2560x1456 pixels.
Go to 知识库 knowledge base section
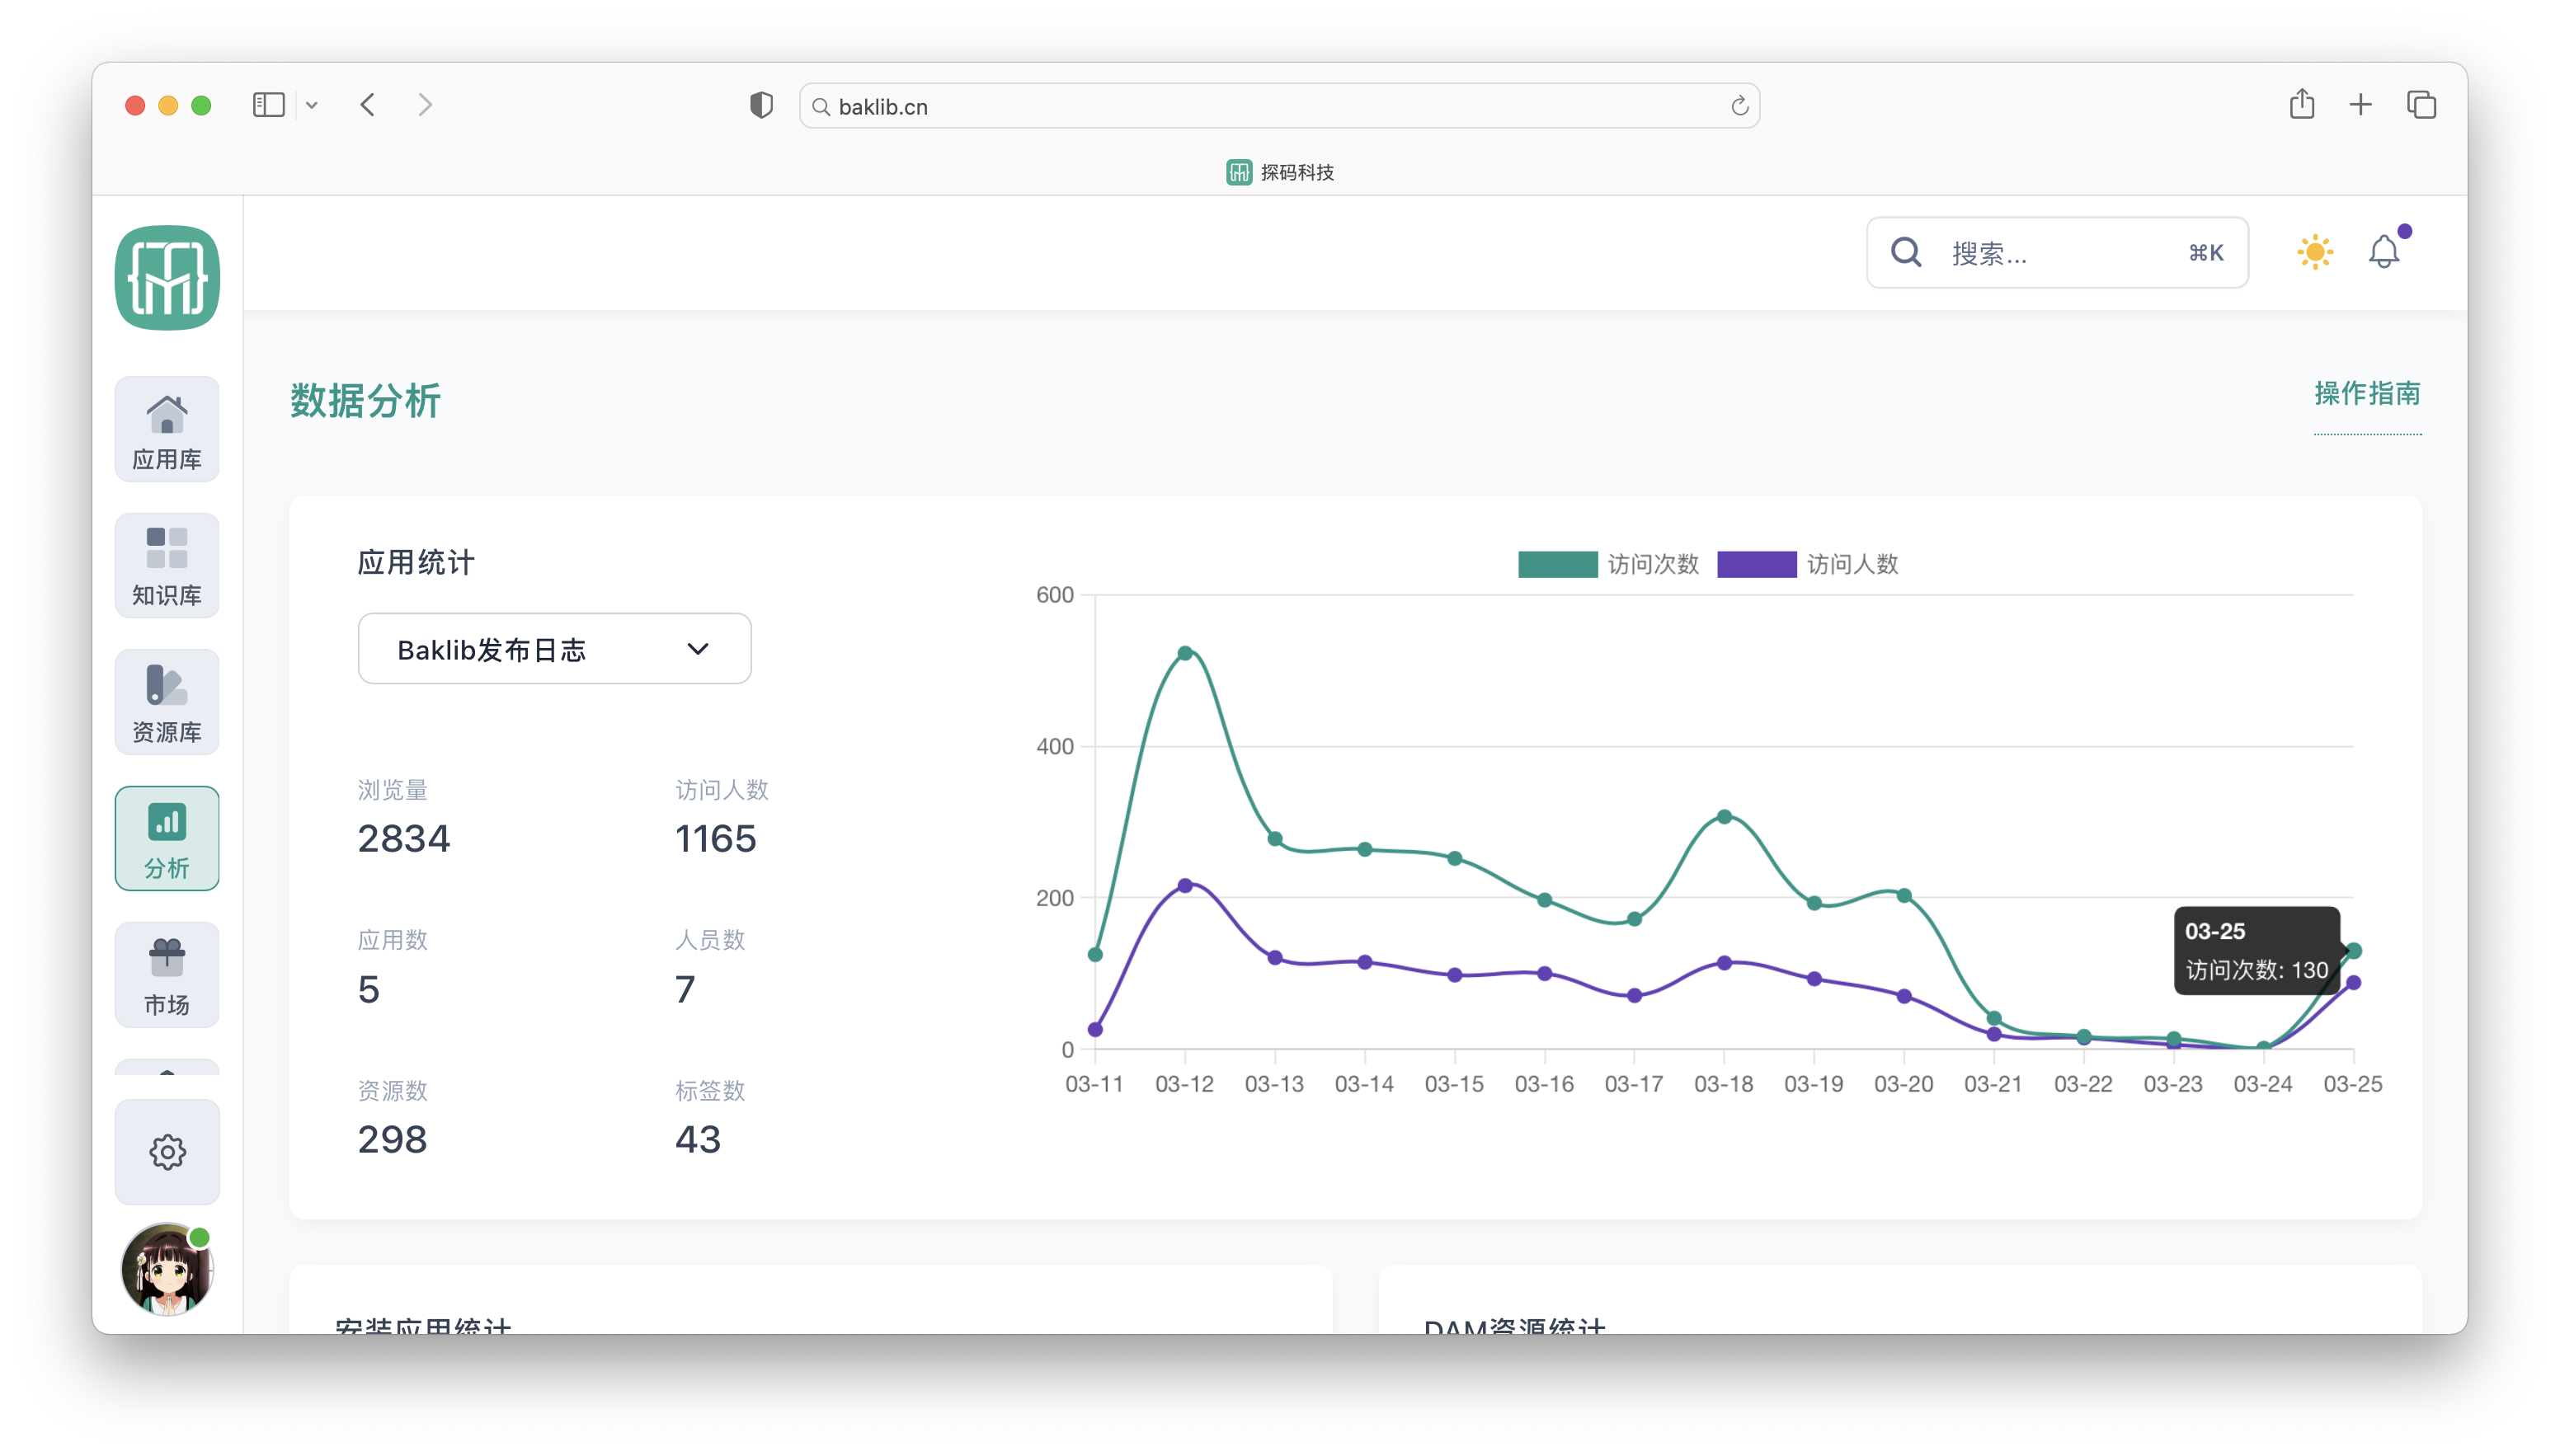[167, 566]
